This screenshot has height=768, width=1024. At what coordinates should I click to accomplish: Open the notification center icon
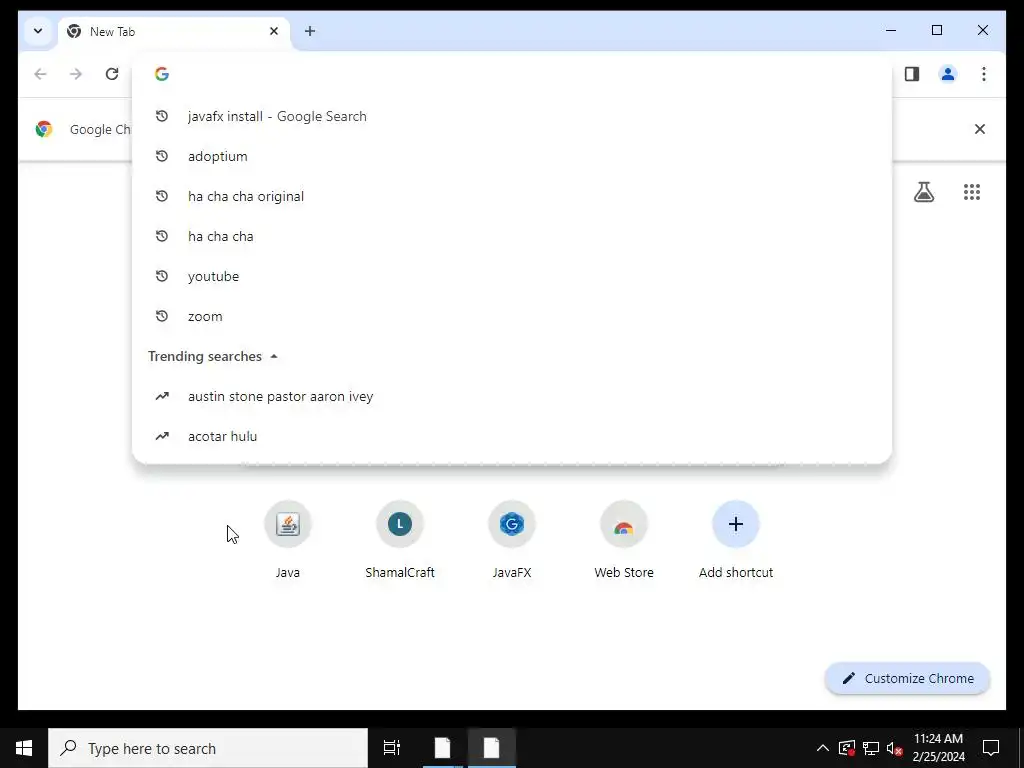[x=991, y=748]
